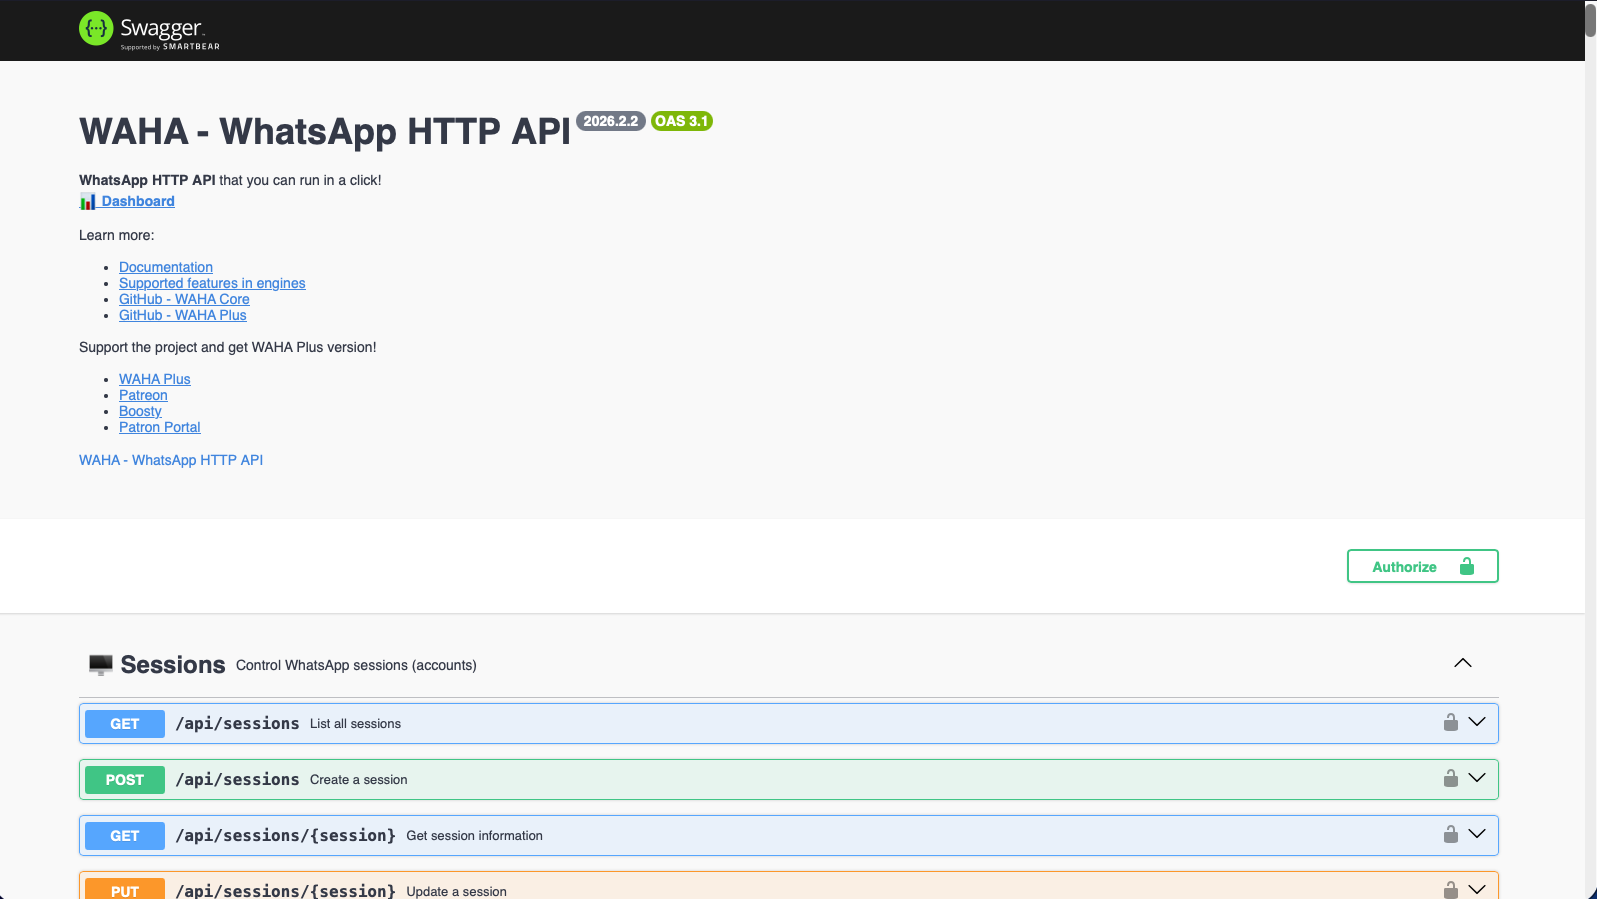The image size is (1597, 899).
Task: Expand the Create a session endpoint chevron
Action: (1477, 778)
